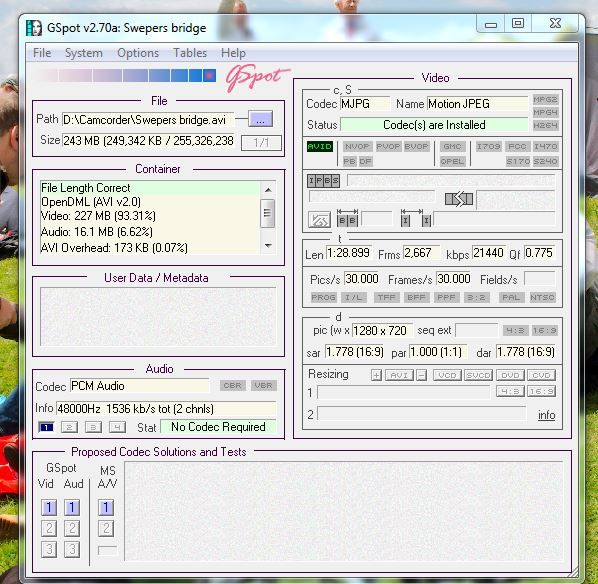Click the AVID indicator in the Video panel
598x584 pixels.
pos(320,146)
